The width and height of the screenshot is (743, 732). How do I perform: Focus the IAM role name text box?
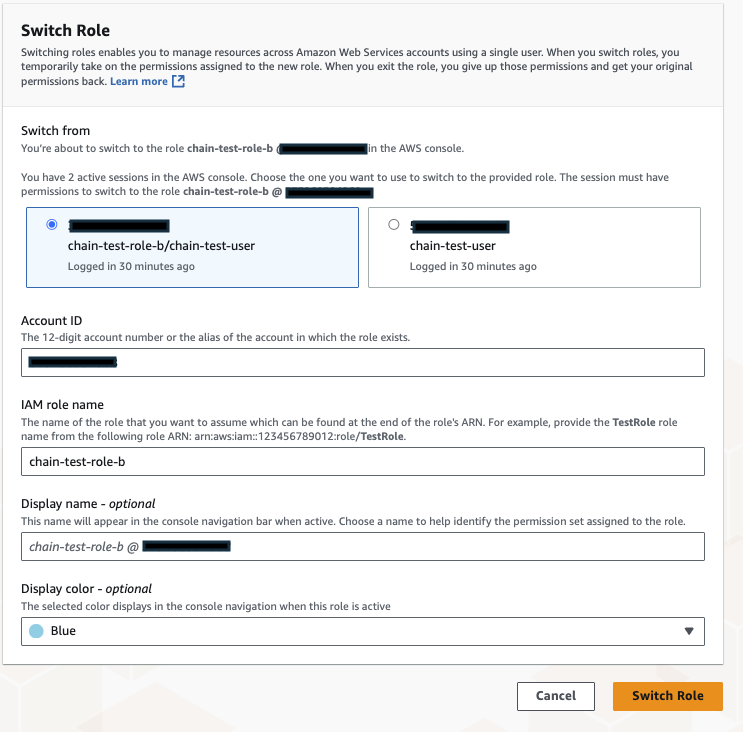tap(362, 461)
